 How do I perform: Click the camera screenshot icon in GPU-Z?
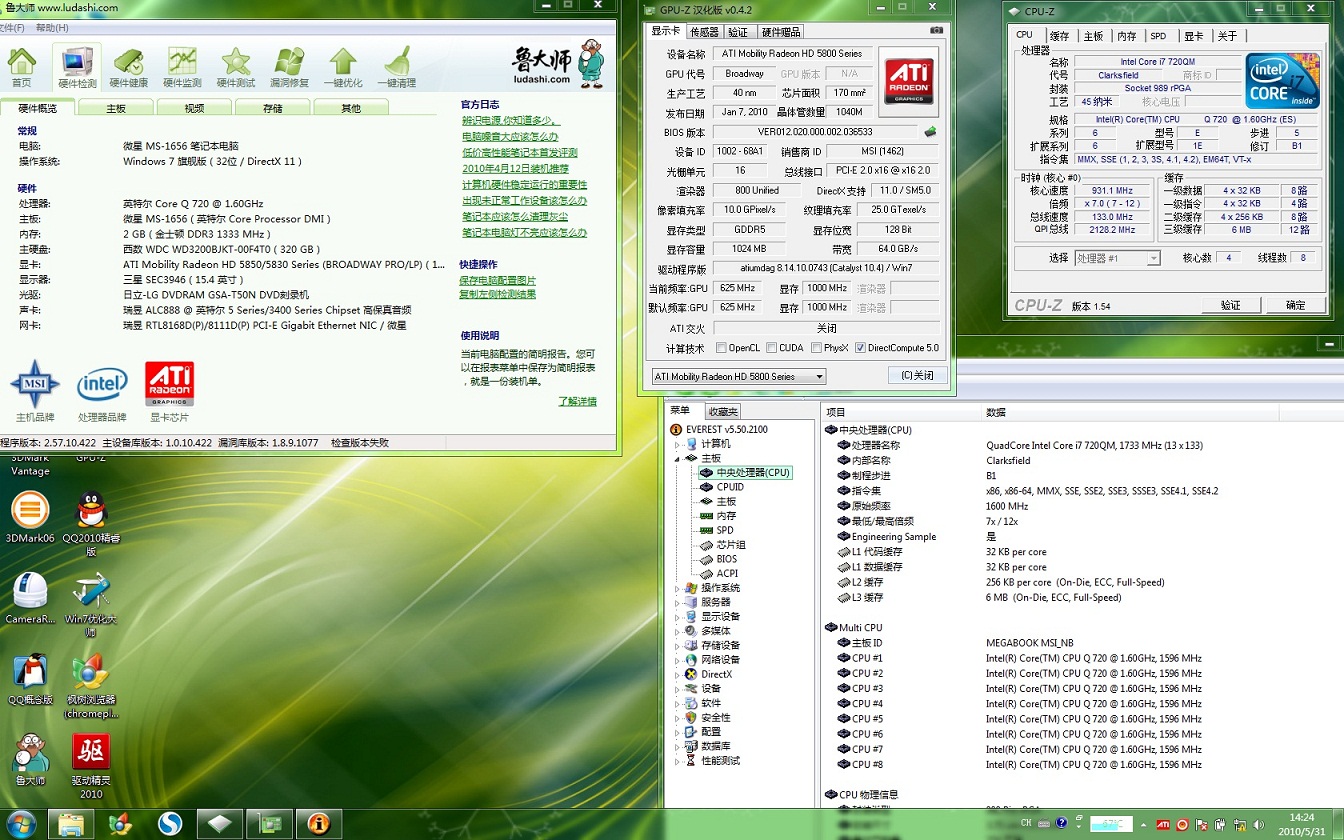(x=936, y=31)
